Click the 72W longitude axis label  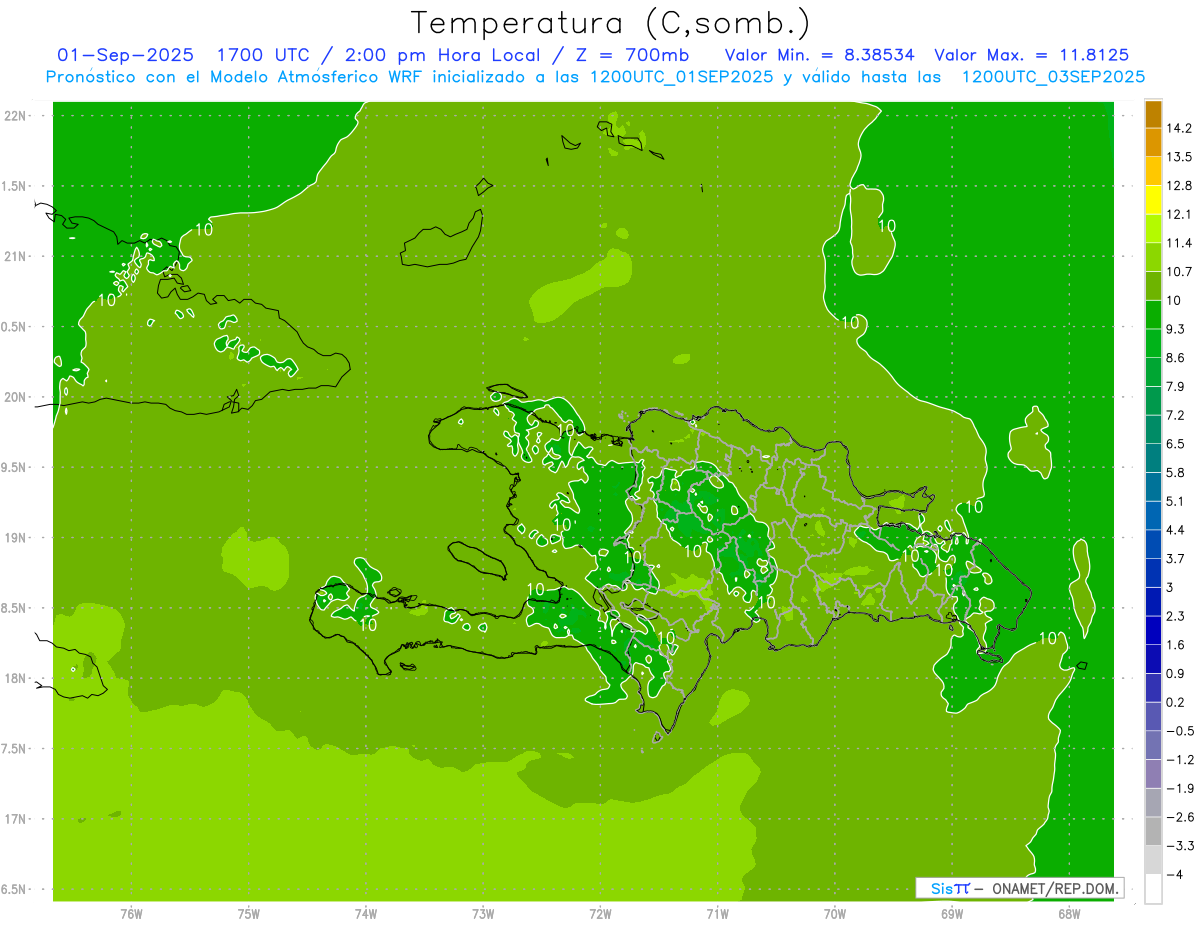pyautogui.click(x=600, y=914)
